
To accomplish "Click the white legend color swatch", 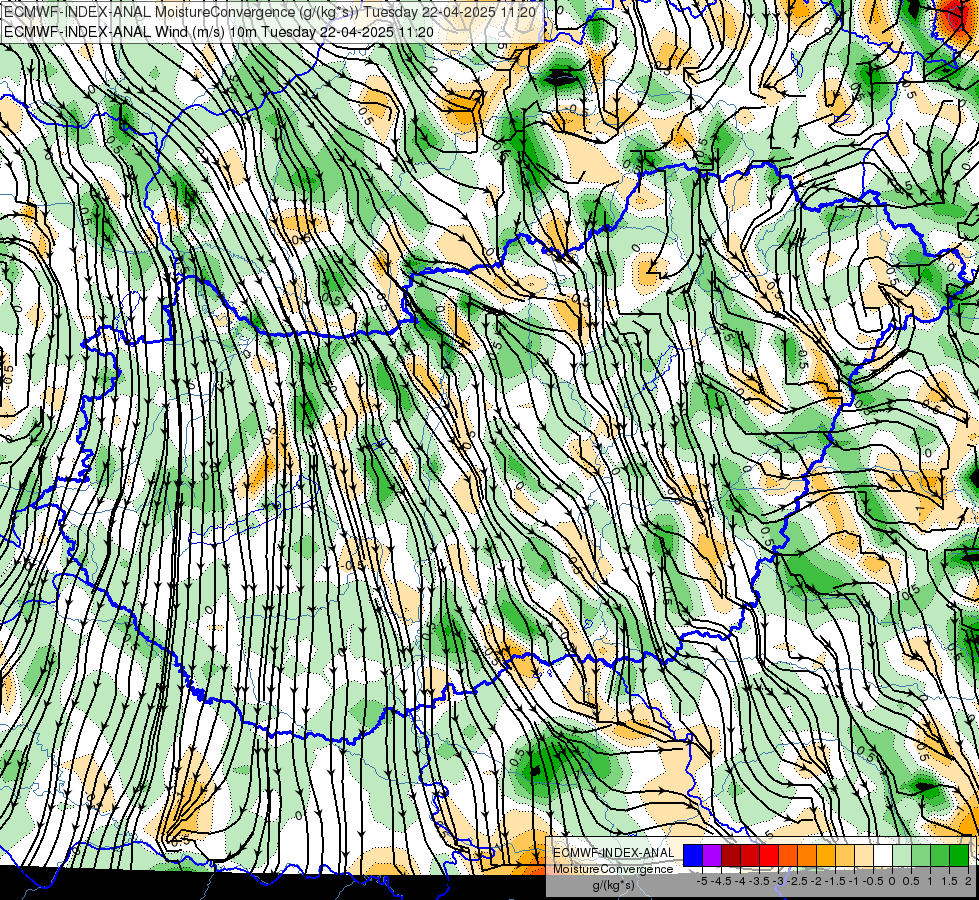I will click(883, 856).
